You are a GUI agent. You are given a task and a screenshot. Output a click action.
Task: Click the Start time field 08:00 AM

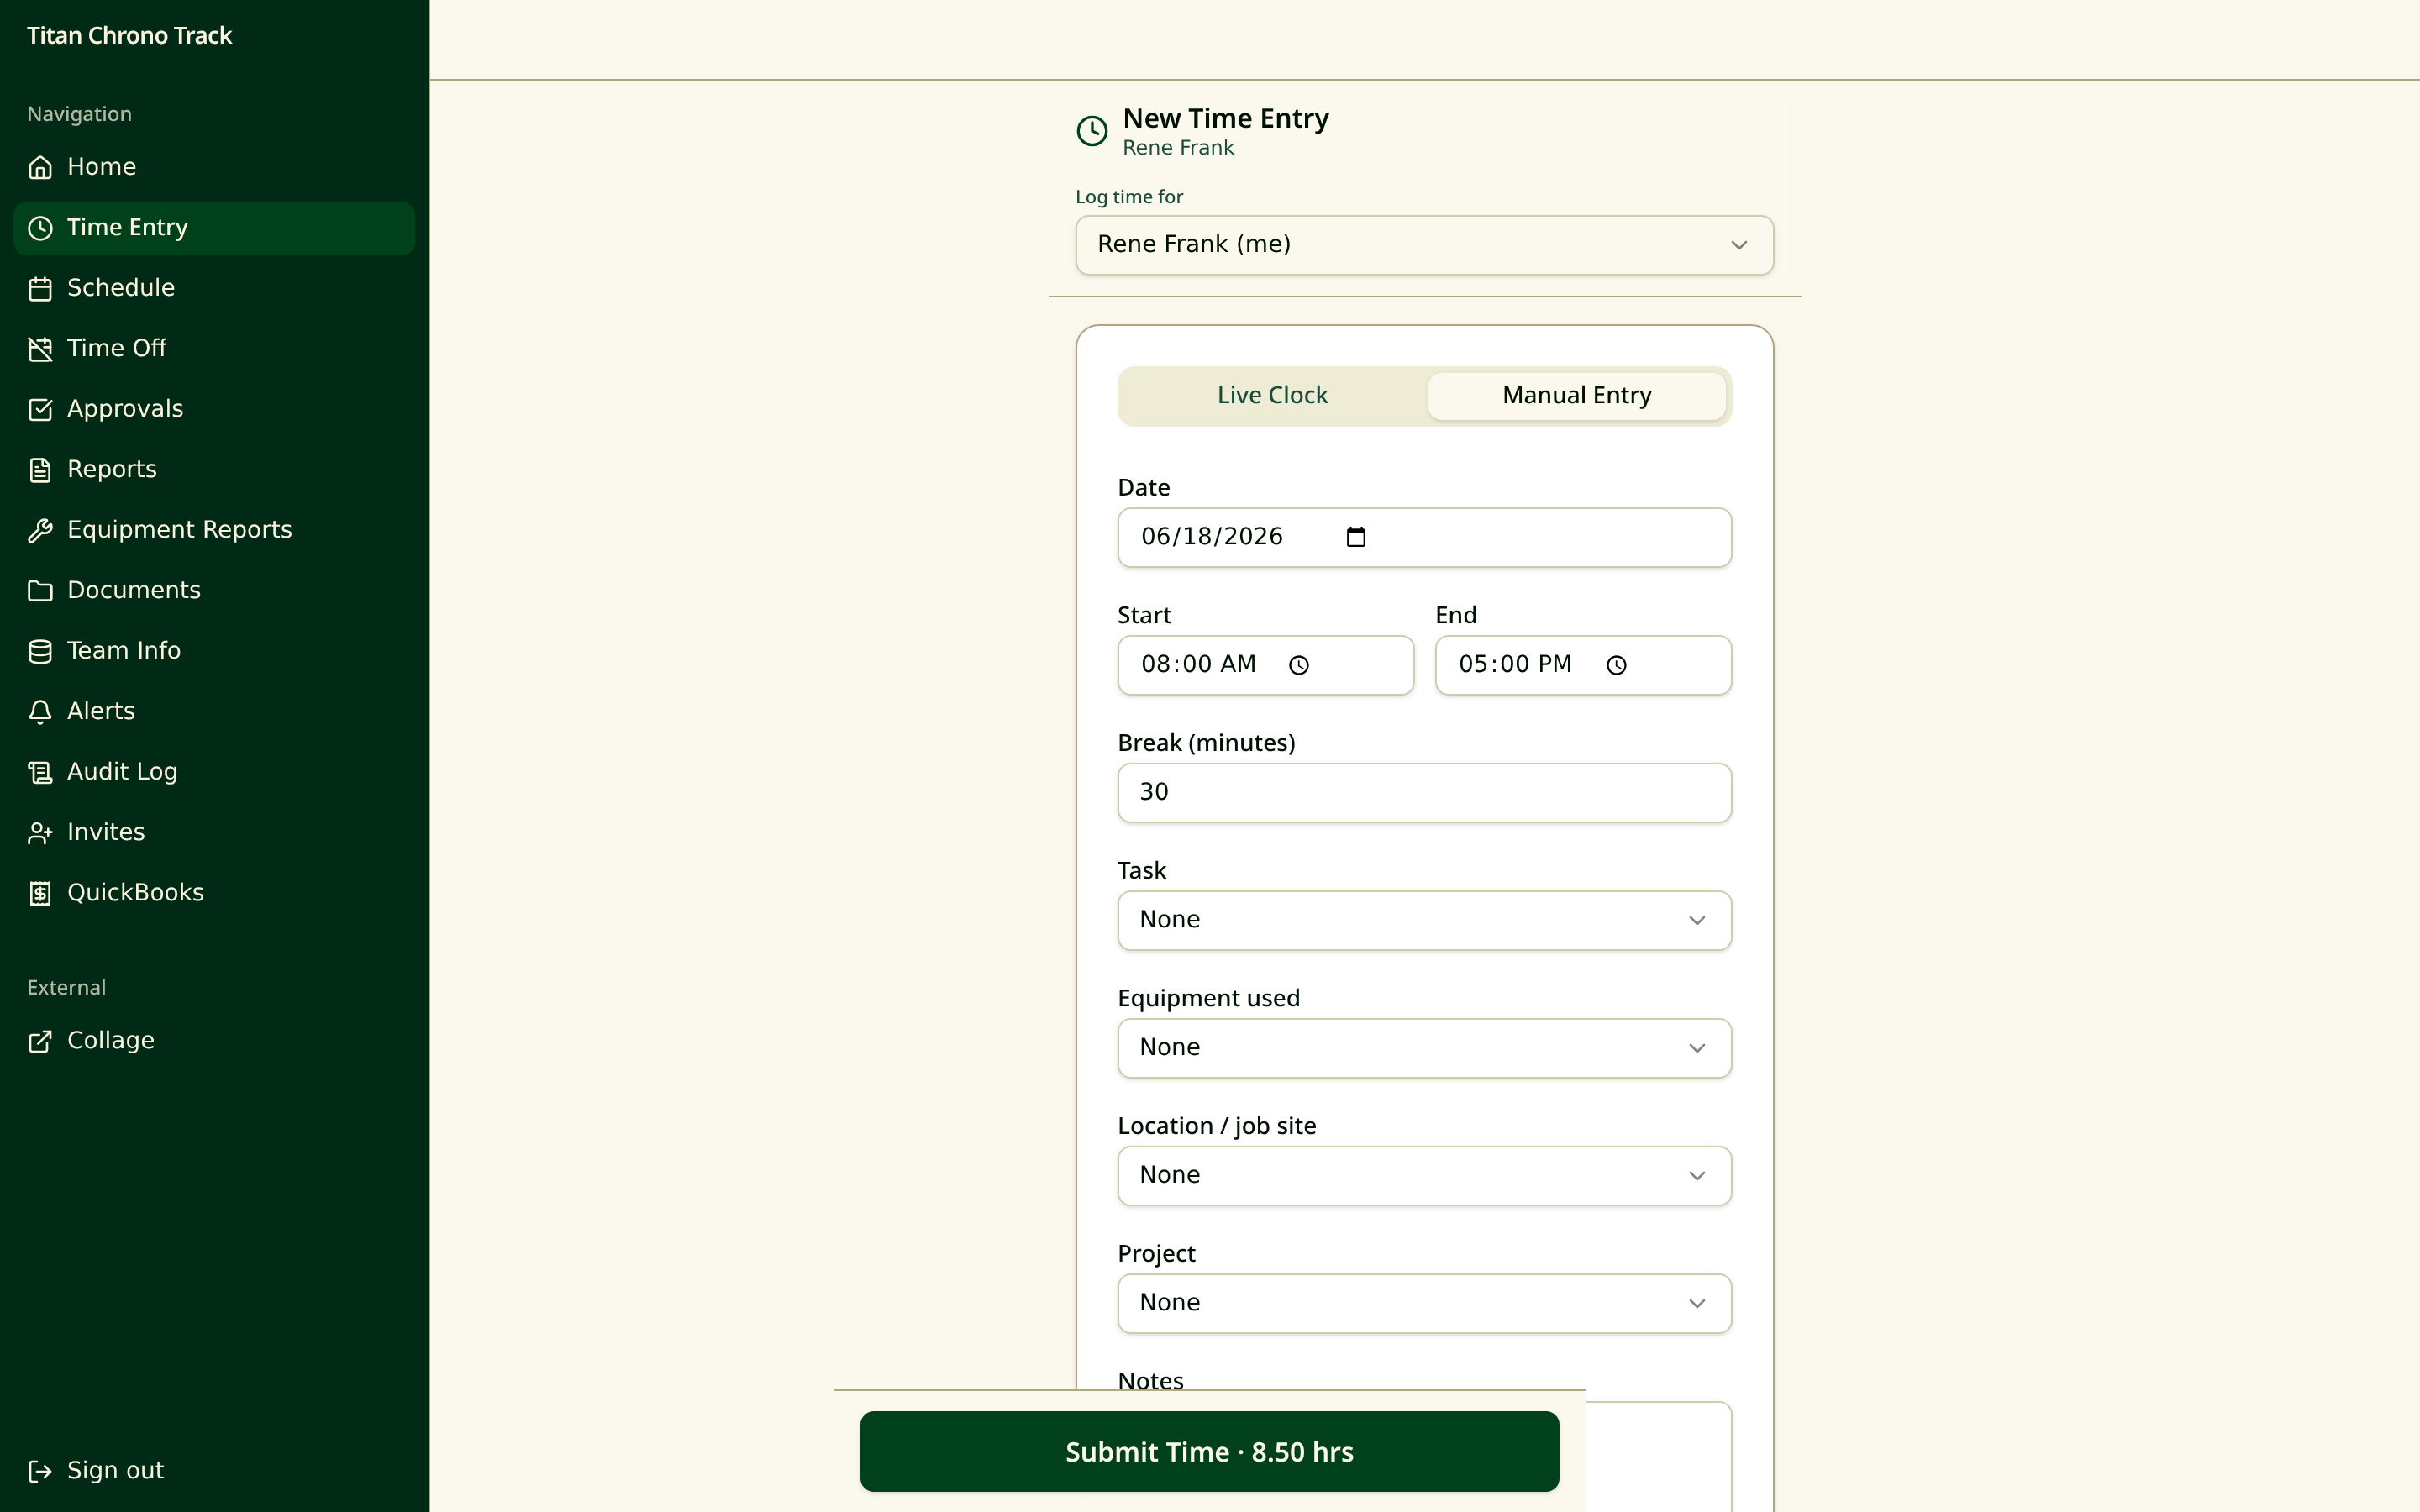[1265, 665]
